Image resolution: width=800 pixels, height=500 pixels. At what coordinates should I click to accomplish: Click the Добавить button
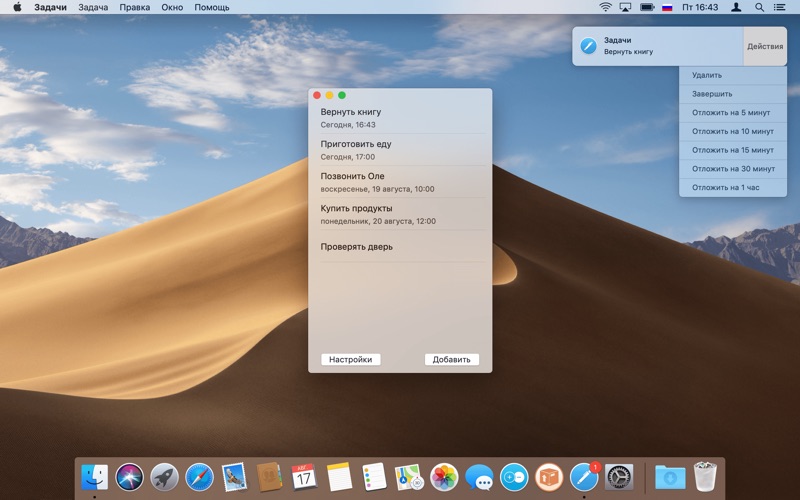tap(452, 359)
